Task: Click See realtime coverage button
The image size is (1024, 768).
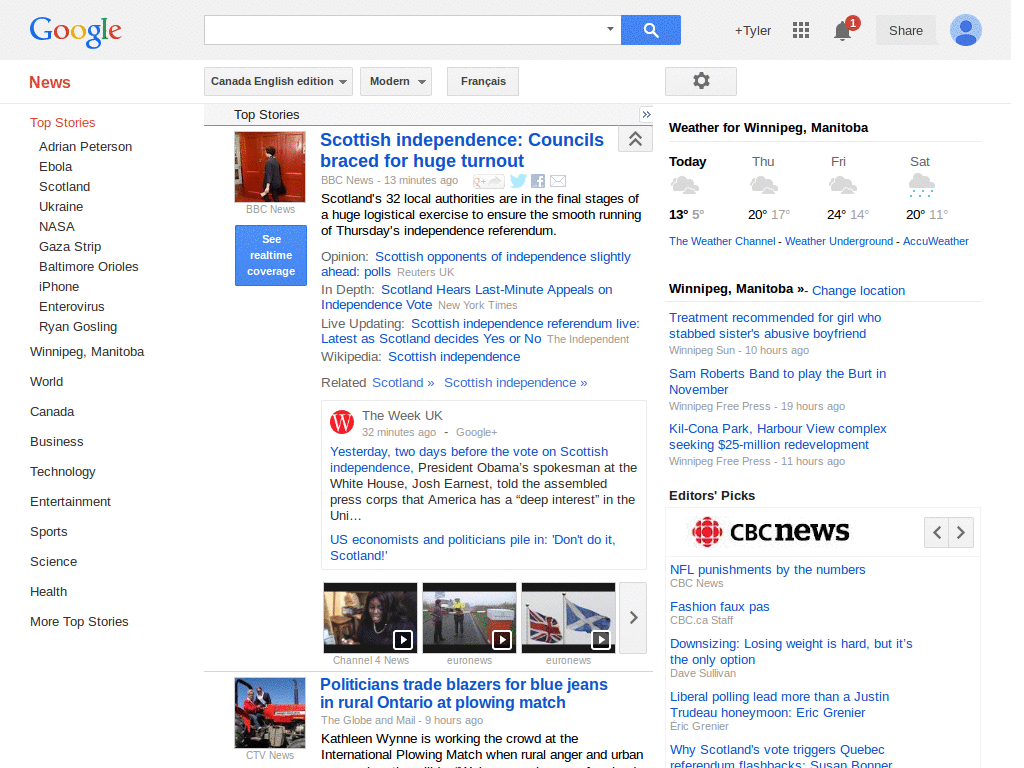Action: 270,255
